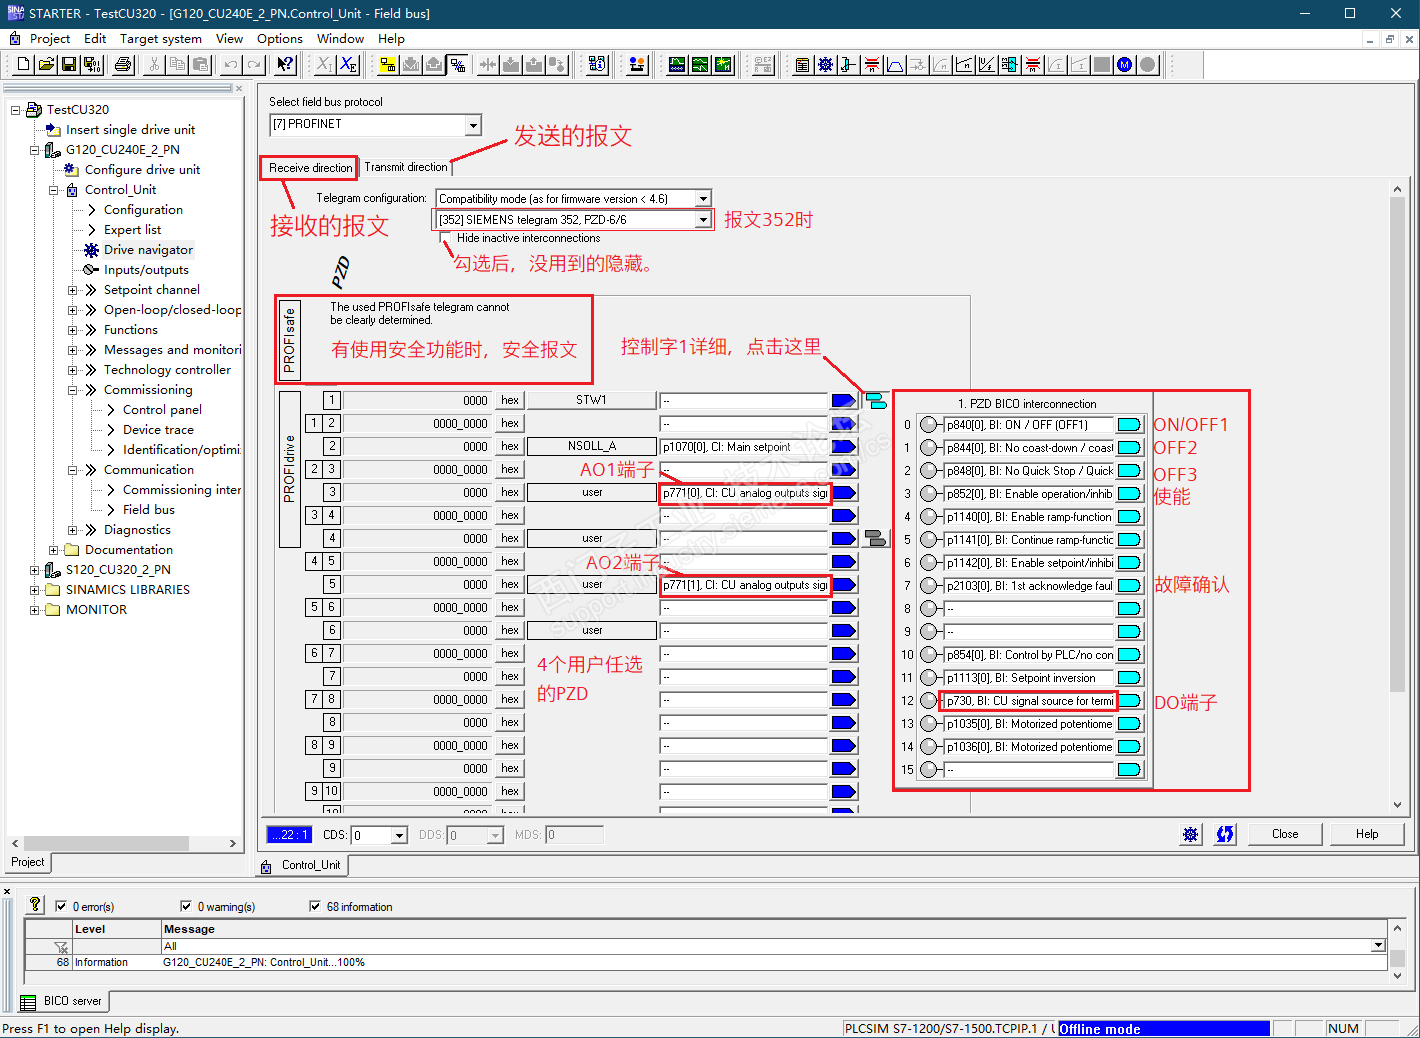The height and width of the screenshot is (1038, 1420).
Task: Open the message level filter All dropdown
Action: pyautogui.click(x=1378, y=946)
